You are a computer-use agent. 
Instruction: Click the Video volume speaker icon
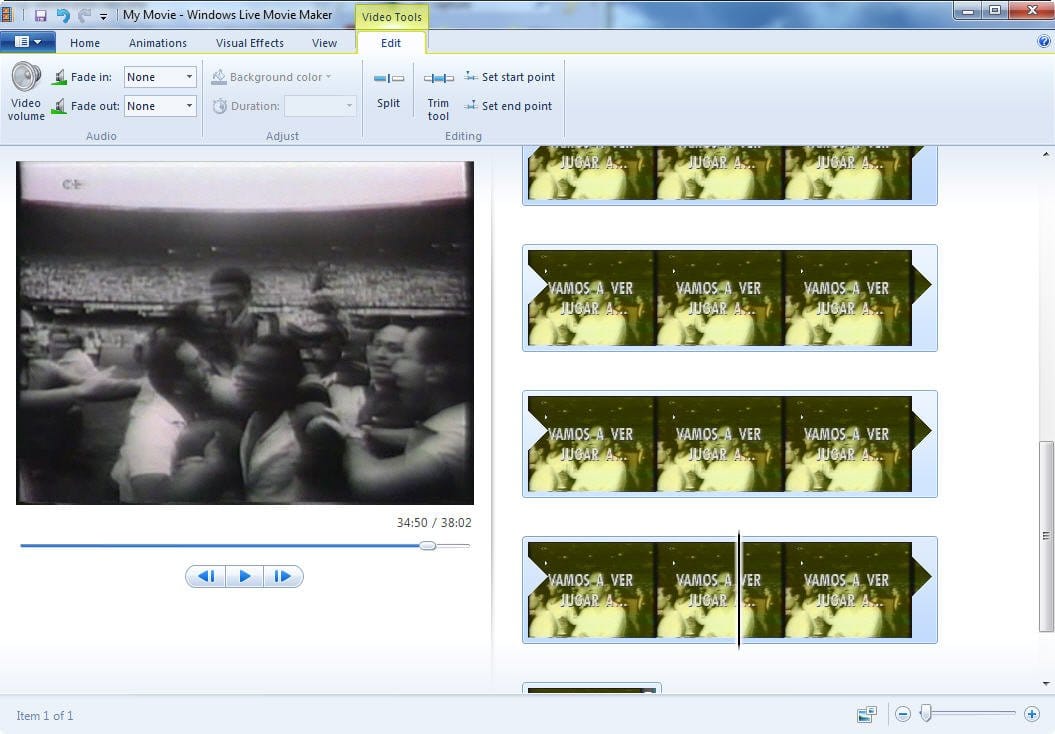26,78
